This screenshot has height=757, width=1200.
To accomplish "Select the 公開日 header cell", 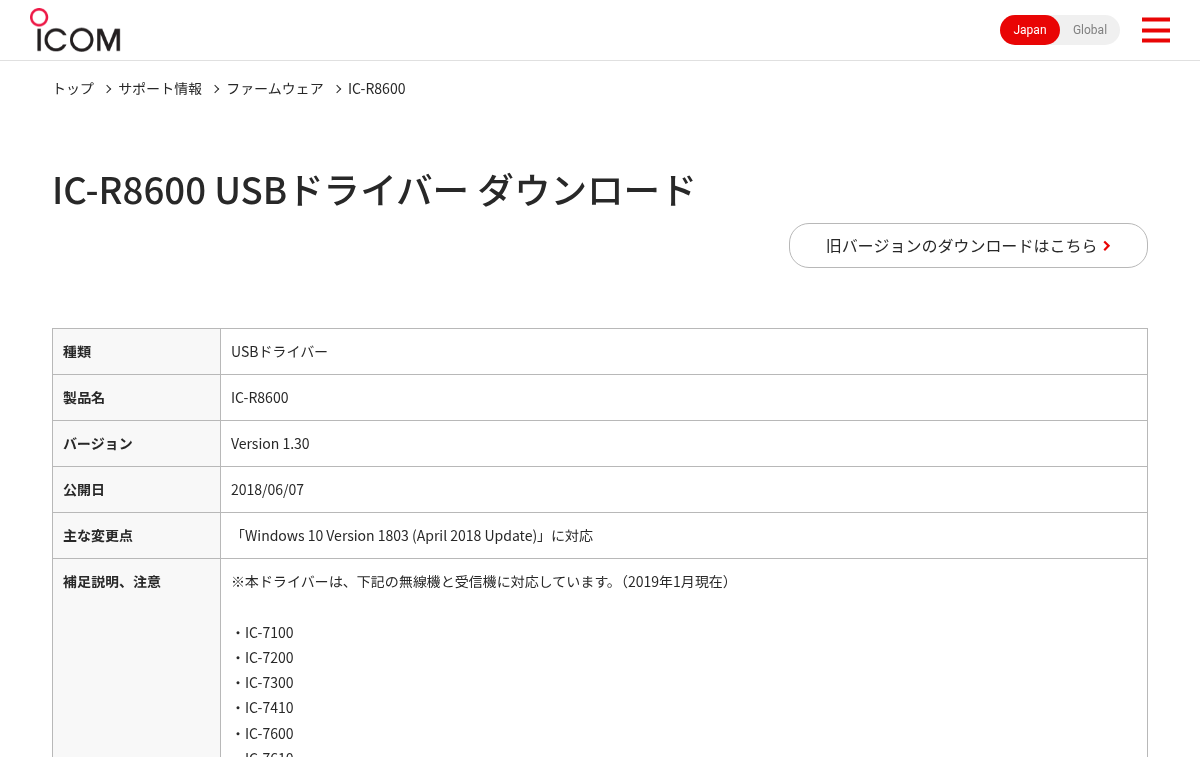I will pyautogui.click(x=136, y=490).
